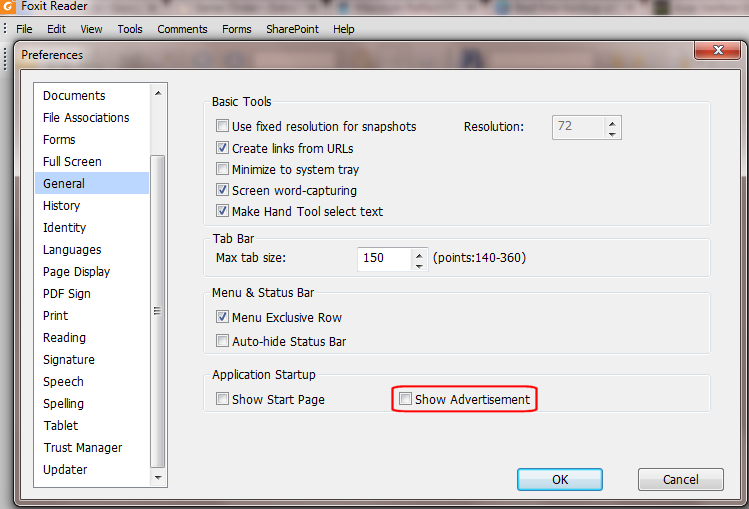Open the Forms menu

pyautogui.click(x=236, y=29)
